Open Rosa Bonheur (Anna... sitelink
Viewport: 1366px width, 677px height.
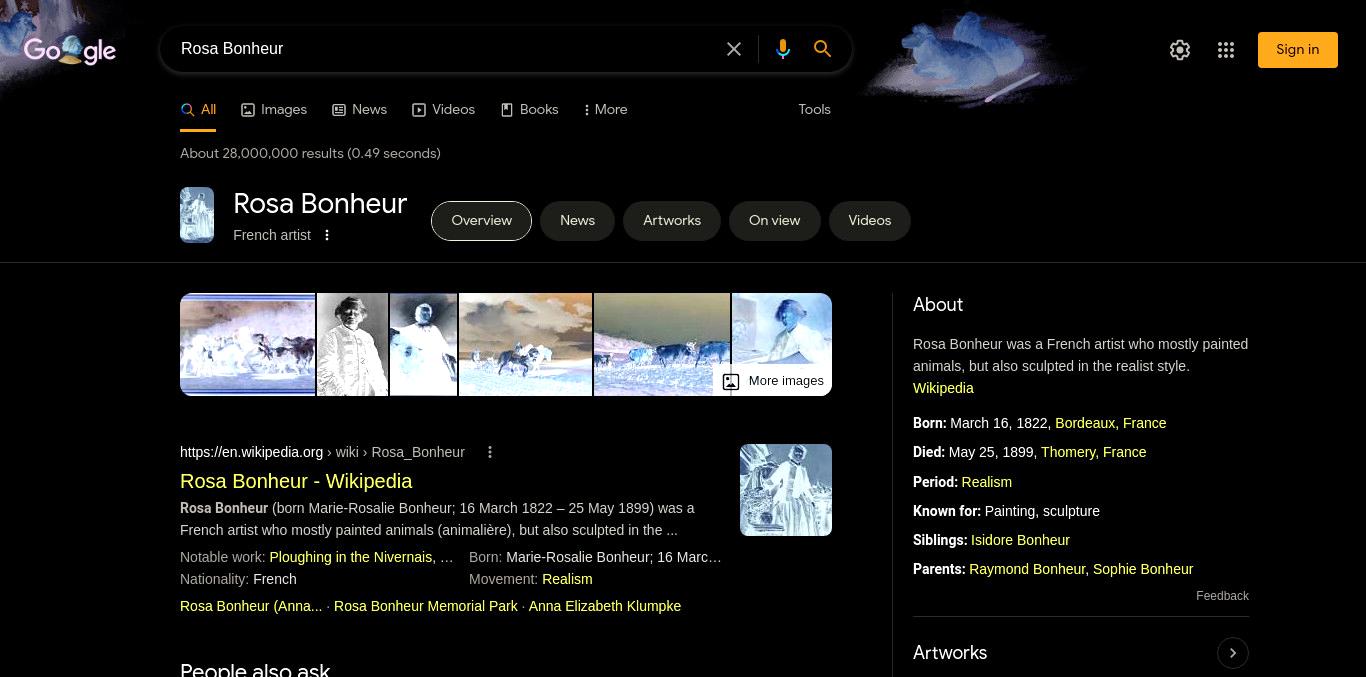click(x=251, y=606)
